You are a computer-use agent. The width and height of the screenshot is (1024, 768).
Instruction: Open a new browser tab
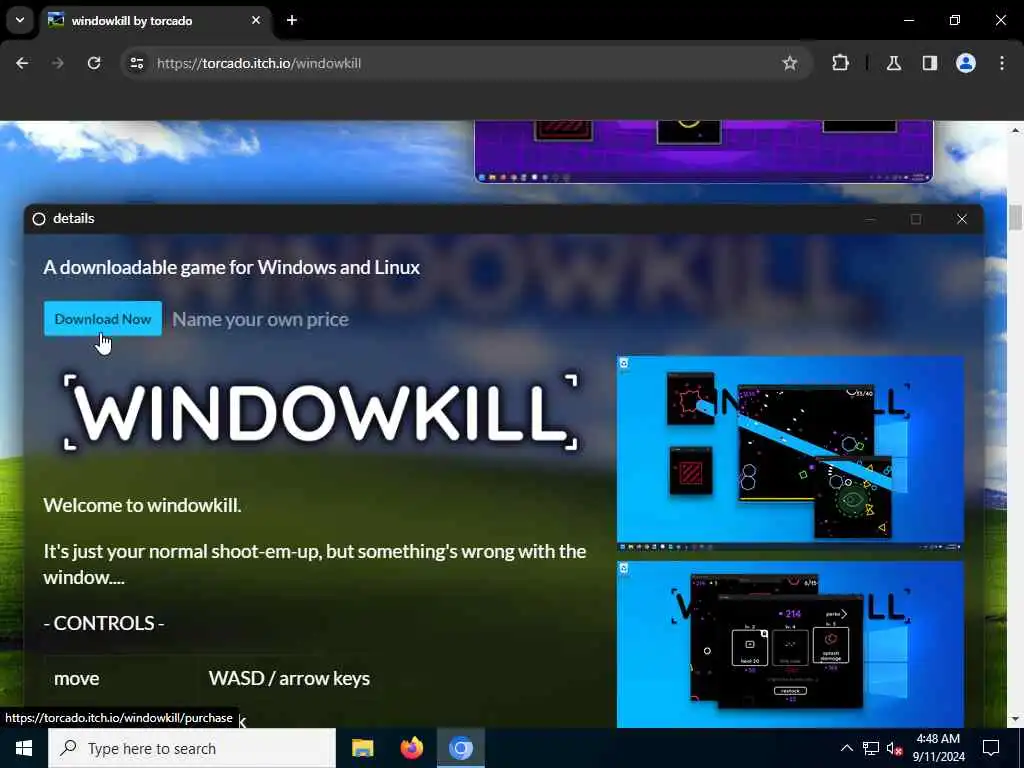[292, 20]
